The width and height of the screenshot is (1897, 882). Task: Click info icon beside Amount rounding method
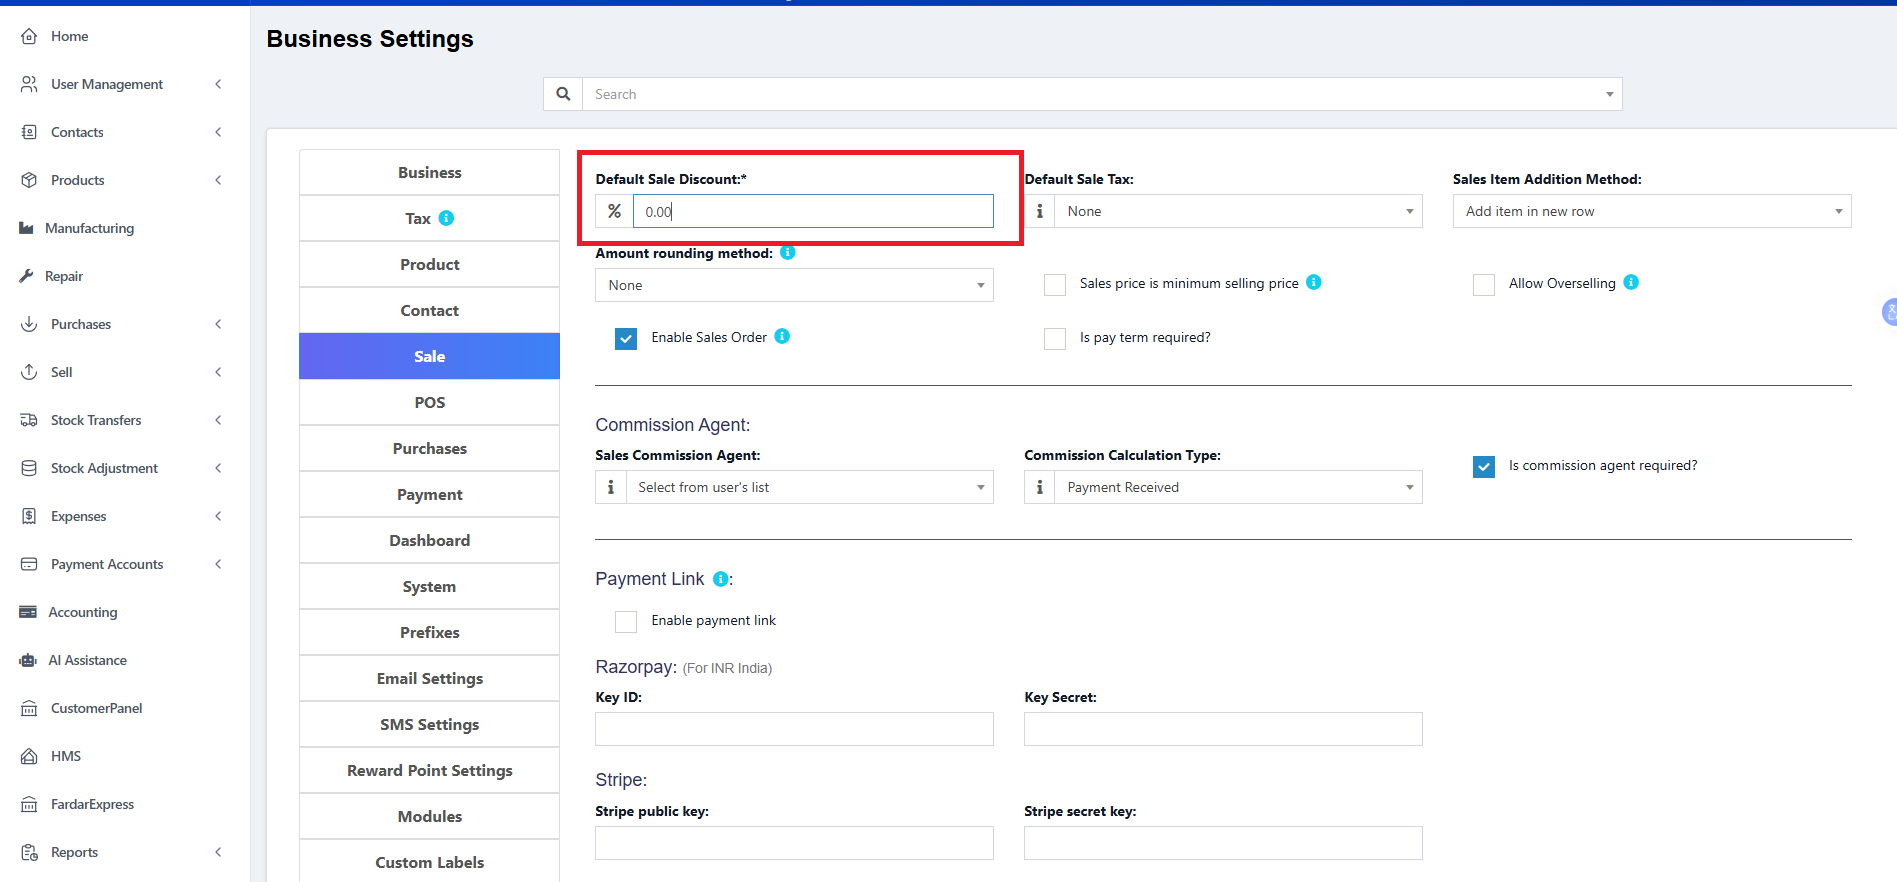click(x=788, y=253)
